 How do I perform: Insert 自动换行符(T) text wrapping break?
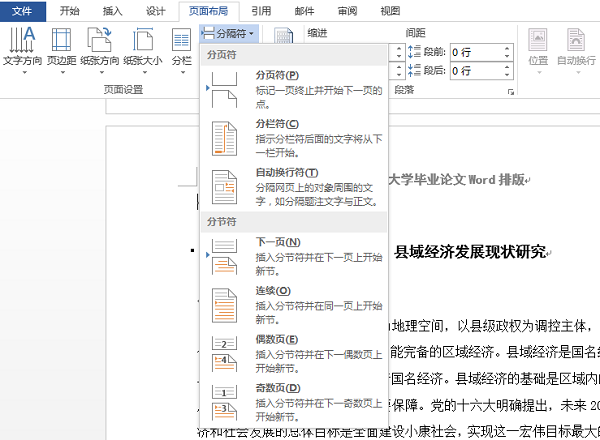pyautogui.click(x=294, y=187)
